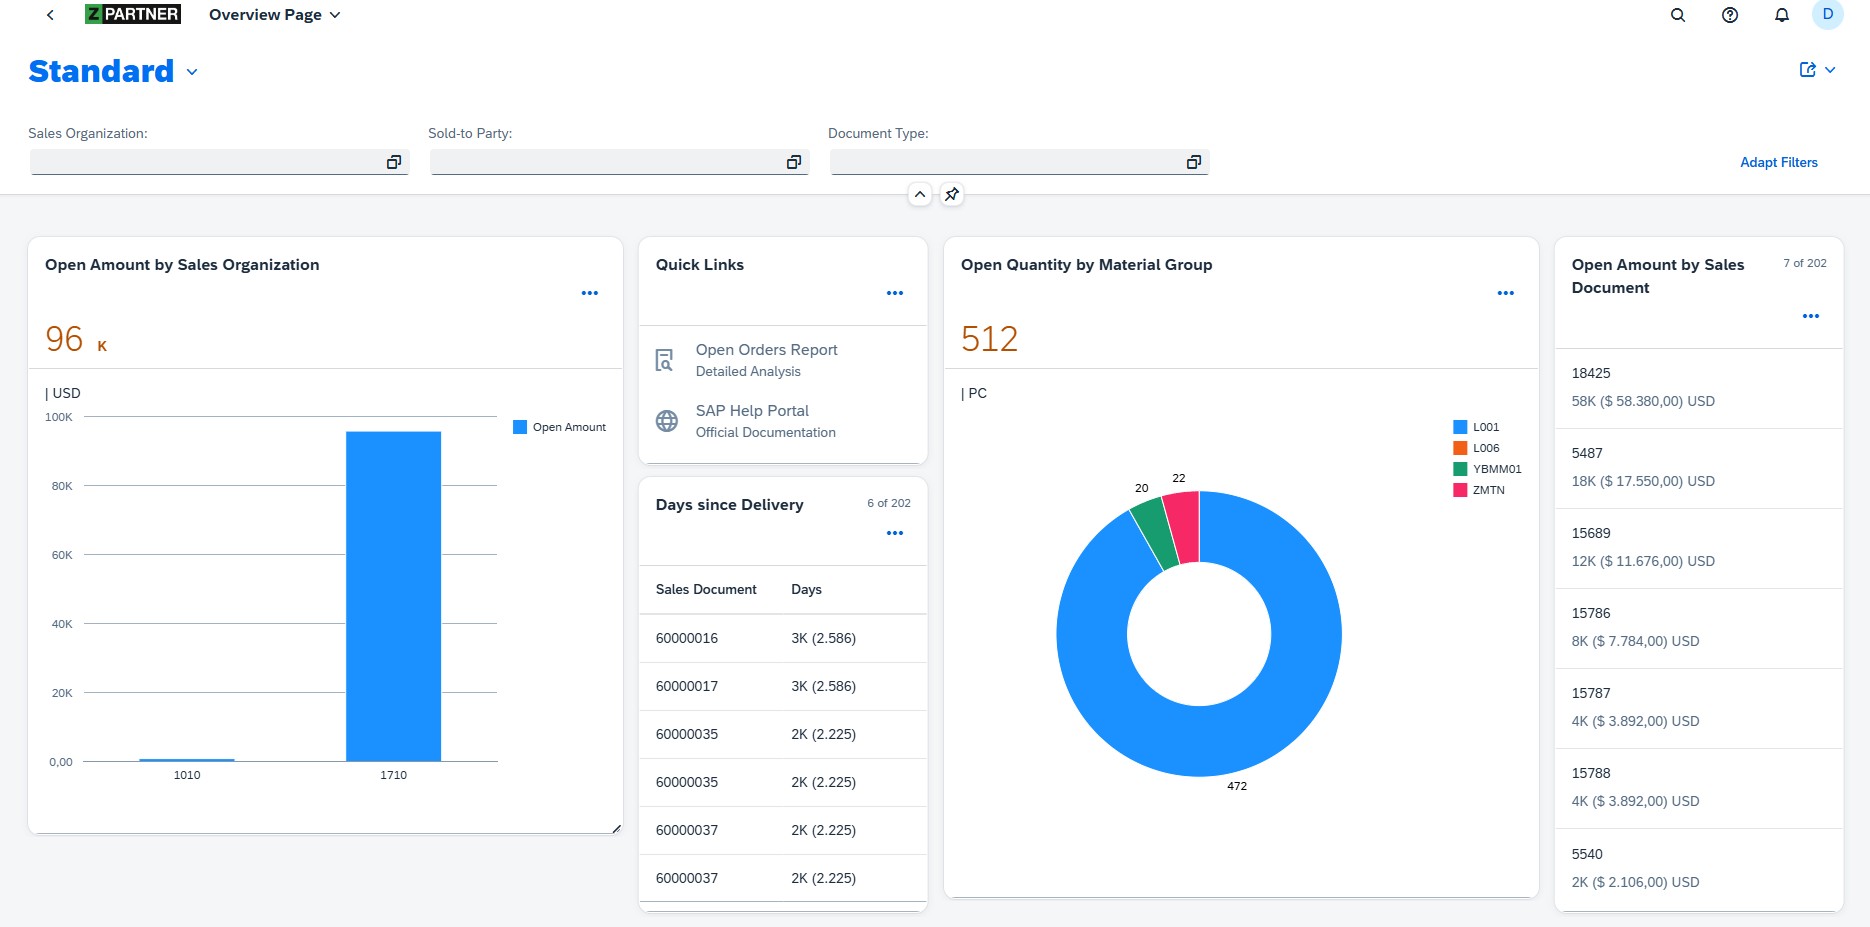Image resolution: width=1870 pixels, height=927 pixels.
Task: Collapse the filter header
Action: pos(920,194)
